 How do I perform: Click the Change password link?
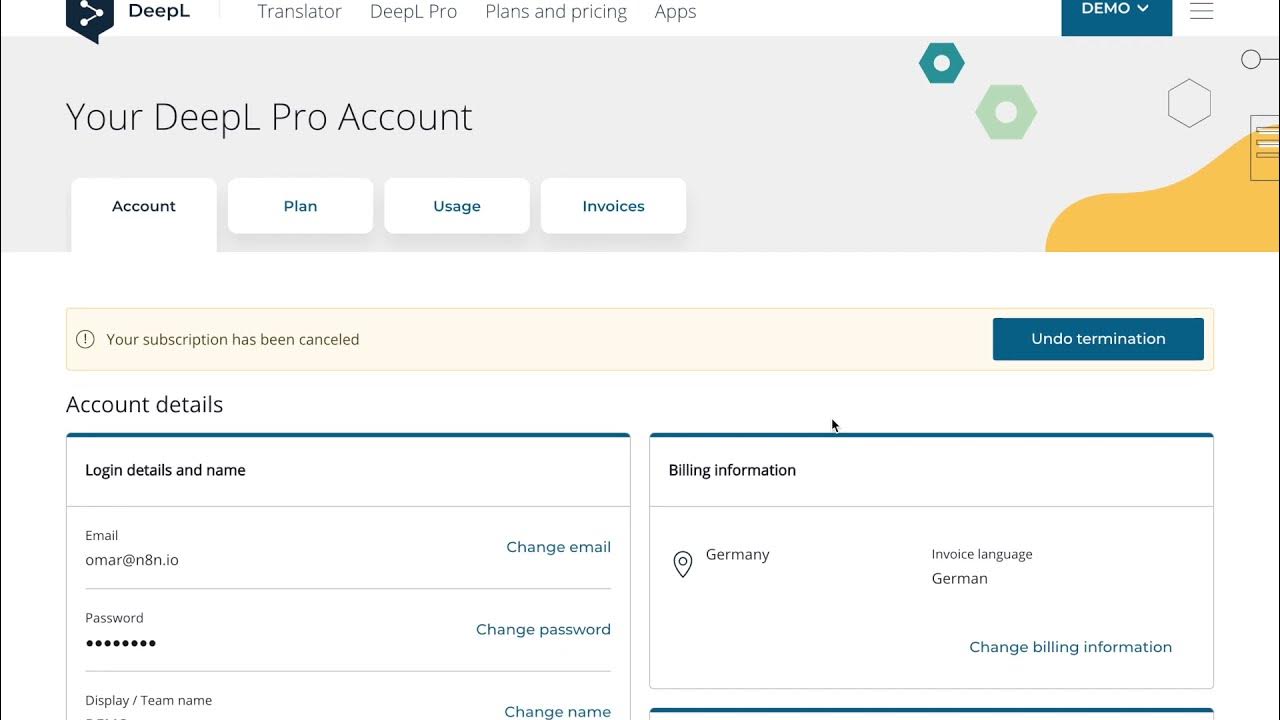(543, 629)
